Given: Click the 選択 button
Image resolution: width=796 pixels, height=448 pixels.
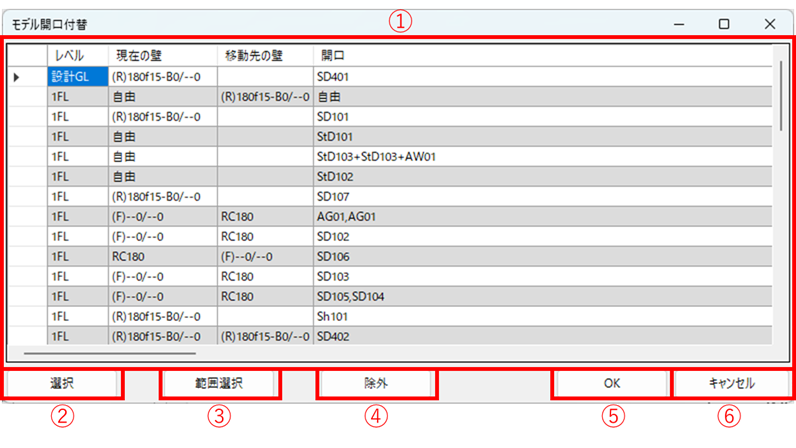Looking at the screenshot, I should [62, 383].
